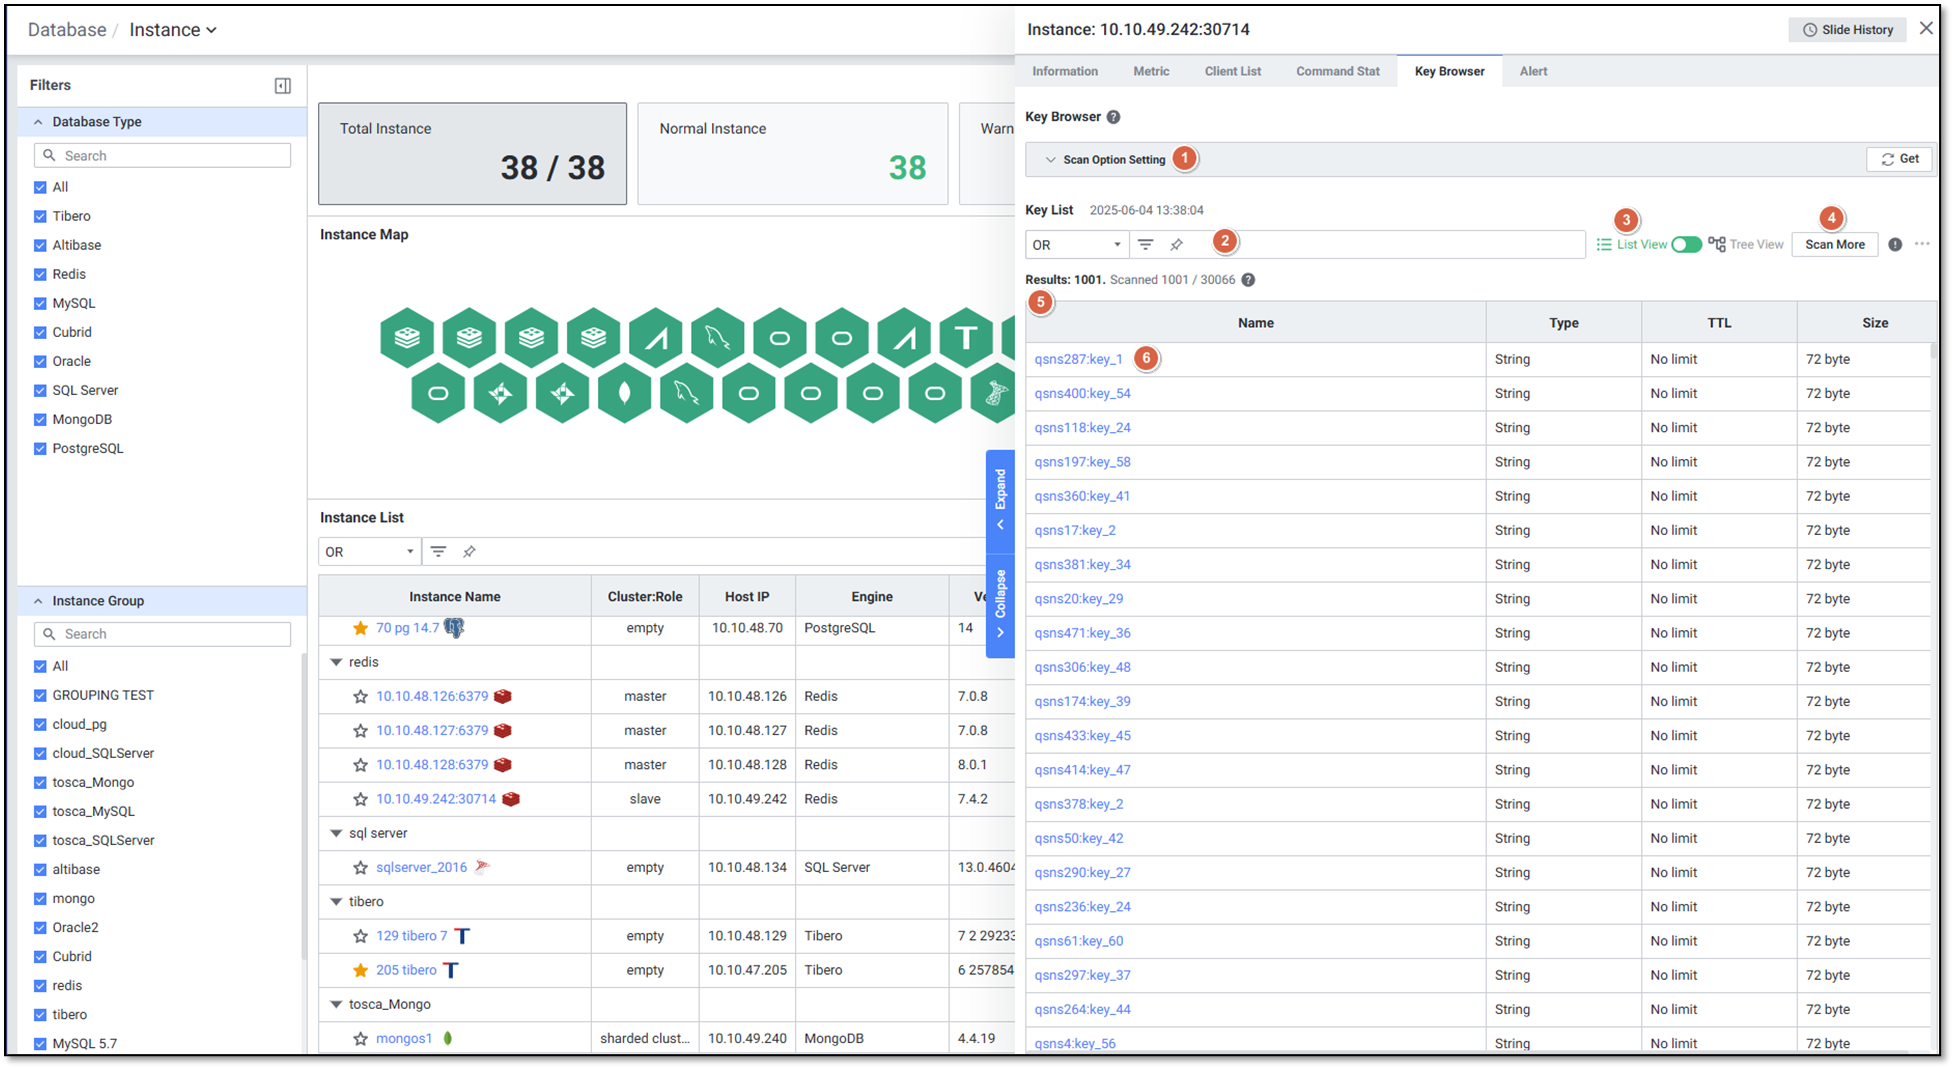Switch to the Command Stat tab

[1337, 71]
